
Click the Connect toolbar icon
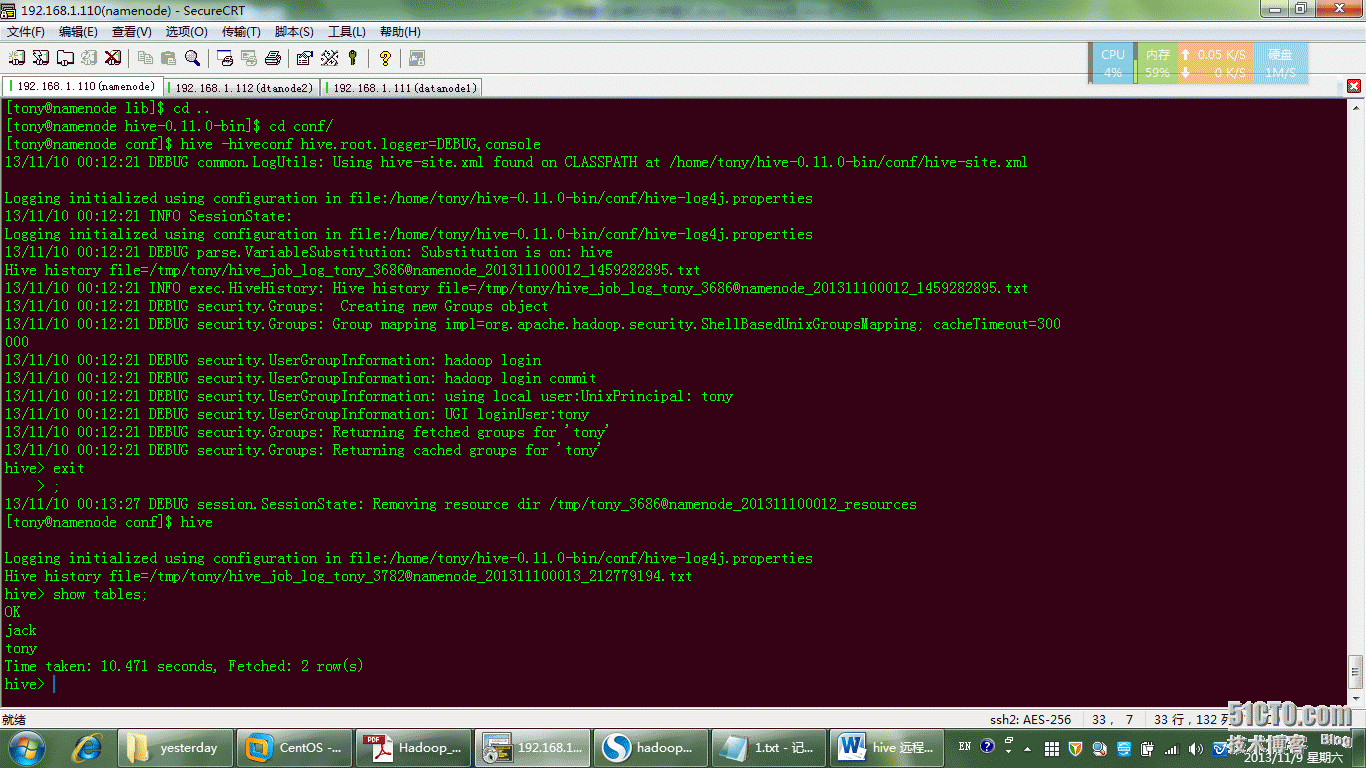[17, 58]
